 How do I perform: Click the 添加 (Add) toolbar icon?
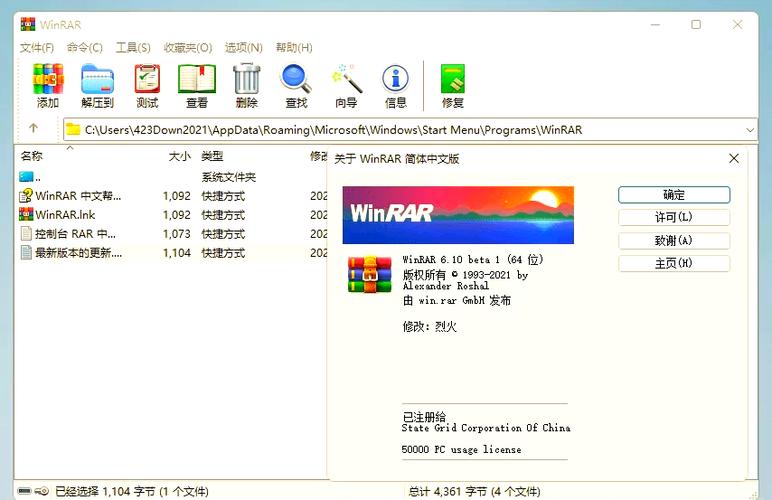pos(48,79)
